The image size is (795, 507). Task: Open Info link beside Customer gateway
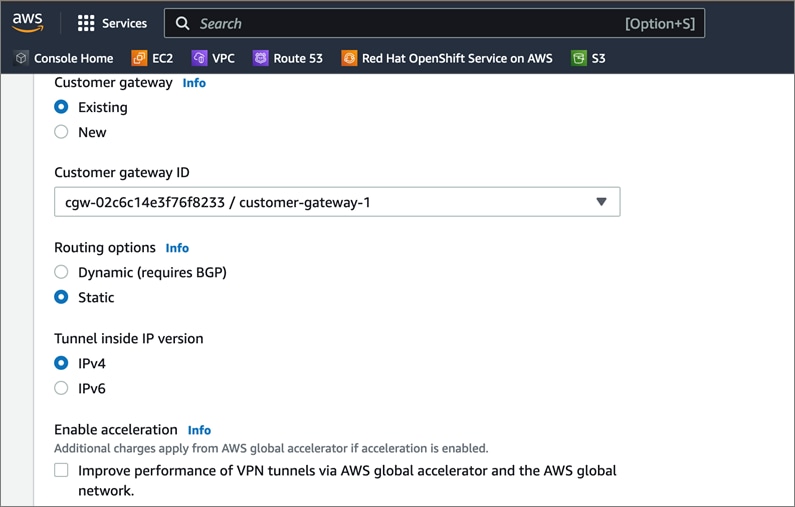pos(194,83)
